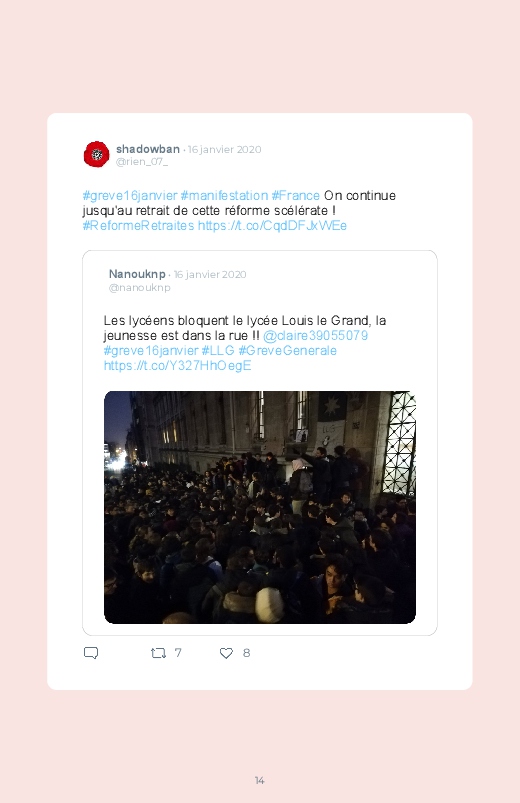
Task: Click the retweet arrows icon
Action: pyautogui.click(x=158, y=653)
